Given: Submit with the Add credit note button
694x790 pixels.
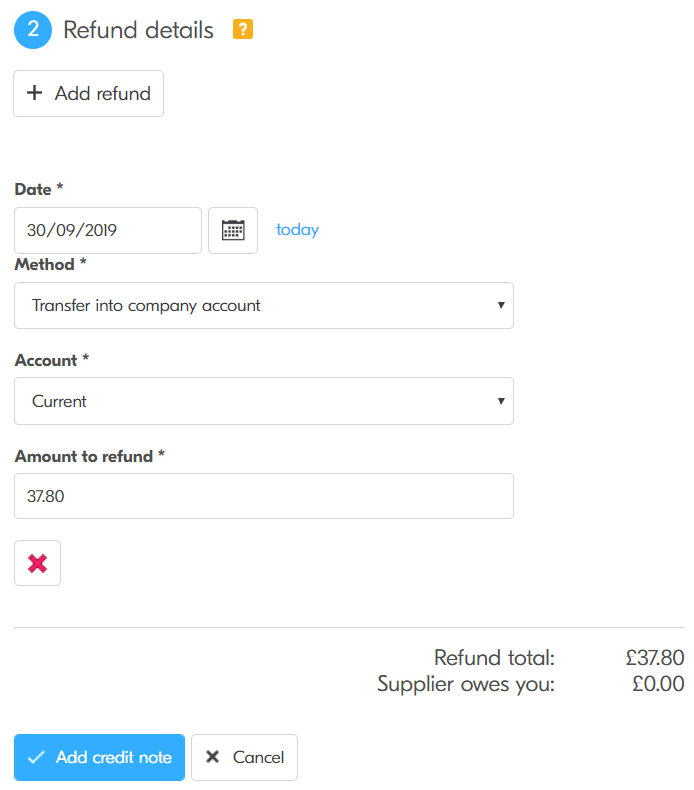Looking at the screenshot, I should click(100, 757).
